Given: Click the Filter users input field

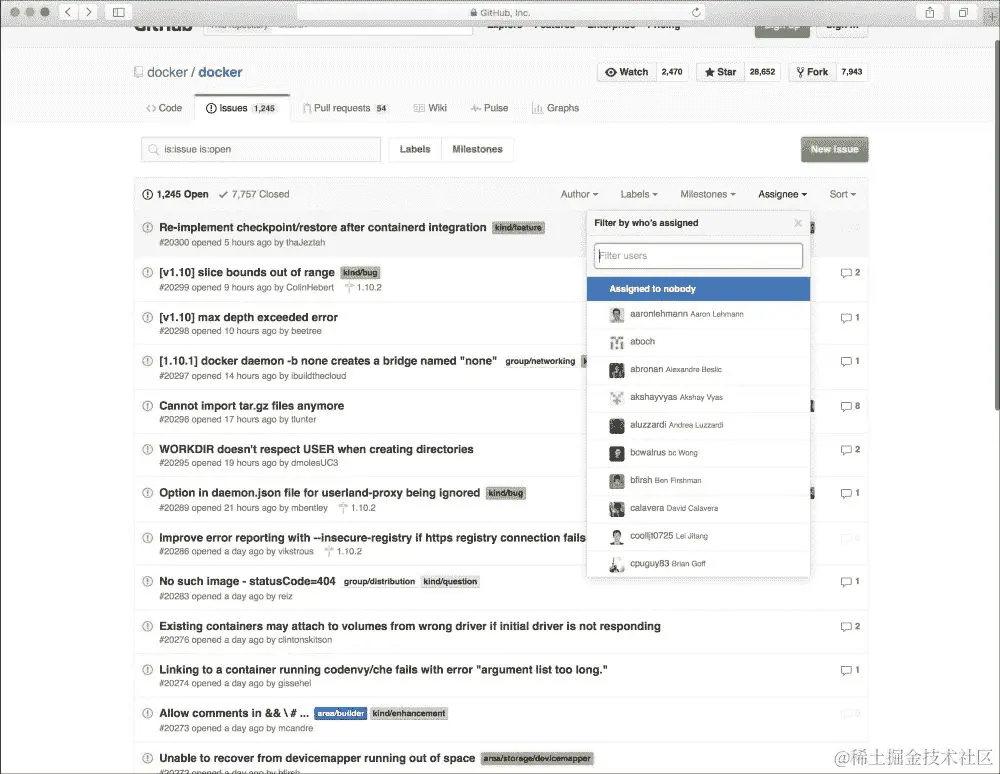Looking at the screenshot, I should [x=698, y=255].
